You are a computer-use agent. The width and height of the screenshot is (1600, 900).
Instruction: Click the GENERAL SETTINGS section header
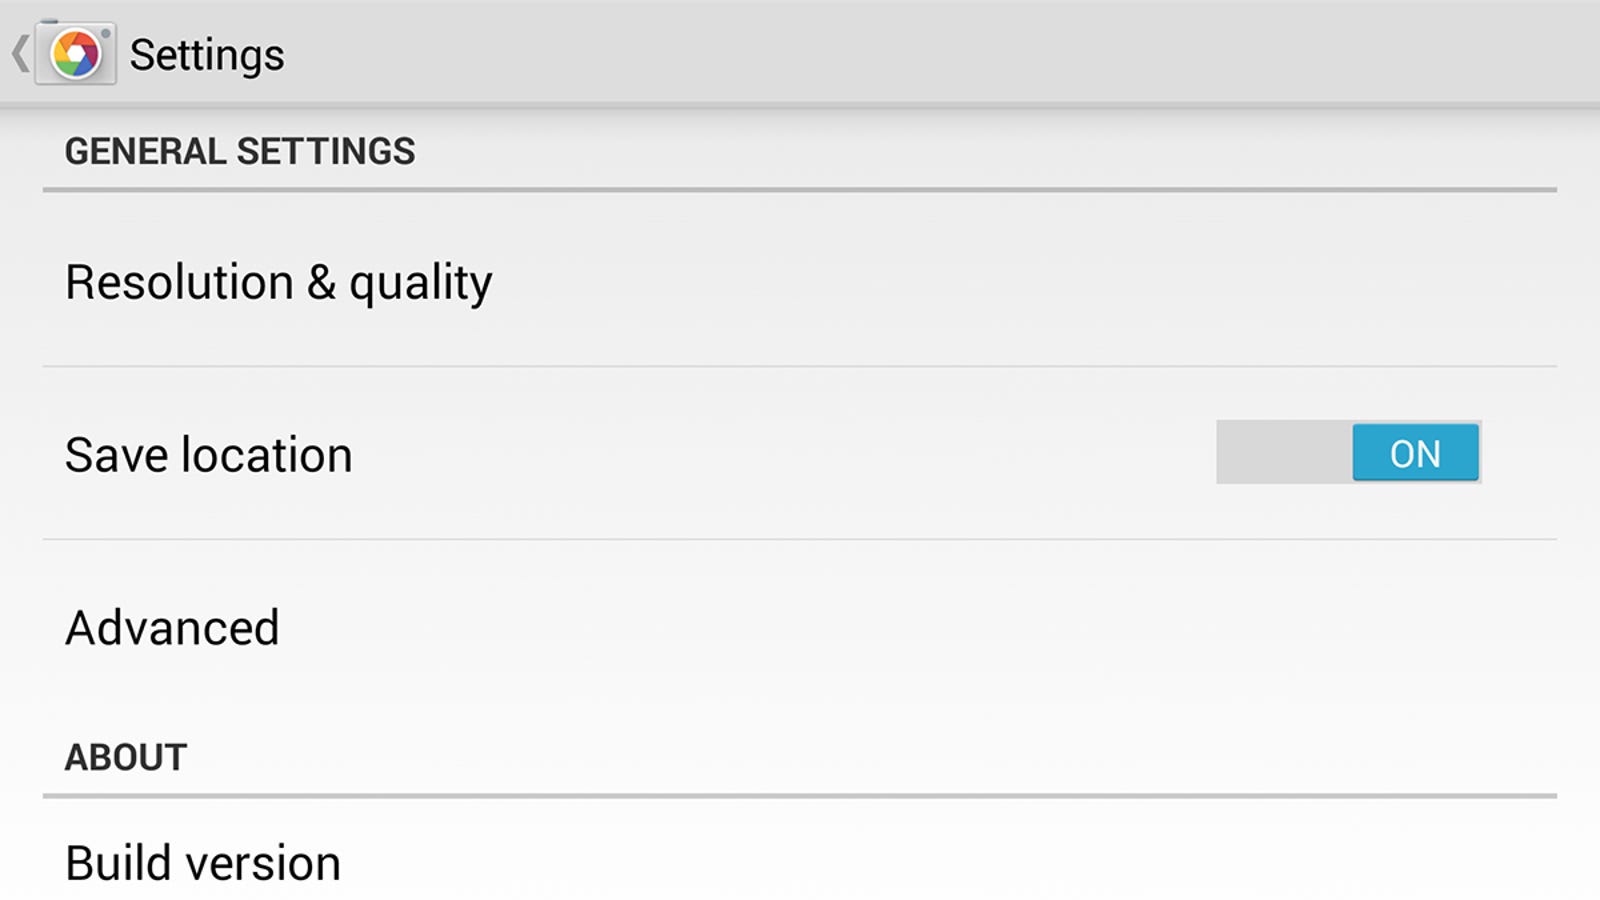240,151
